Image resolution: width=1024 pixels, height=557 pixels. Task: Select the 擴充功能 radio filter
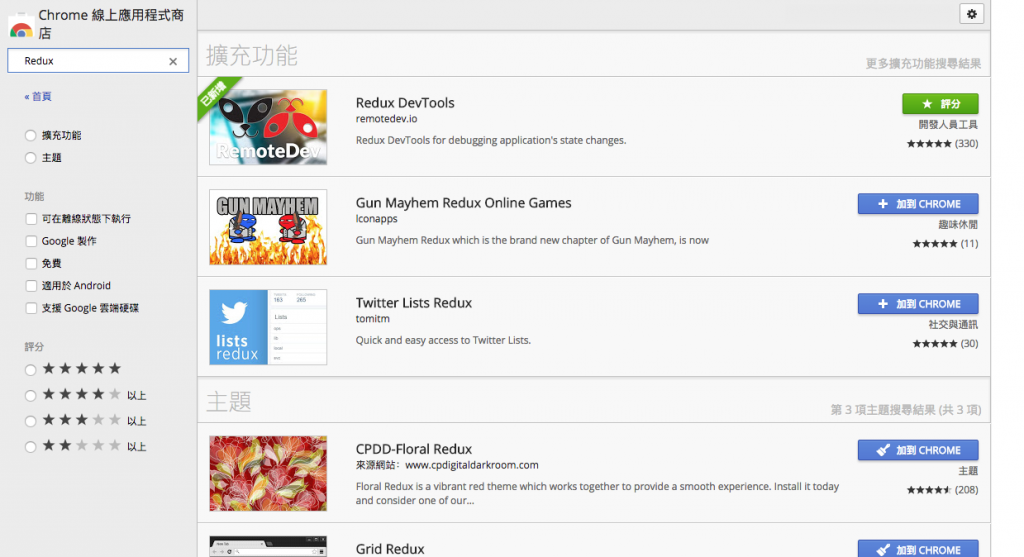click(x=31, y=136)
